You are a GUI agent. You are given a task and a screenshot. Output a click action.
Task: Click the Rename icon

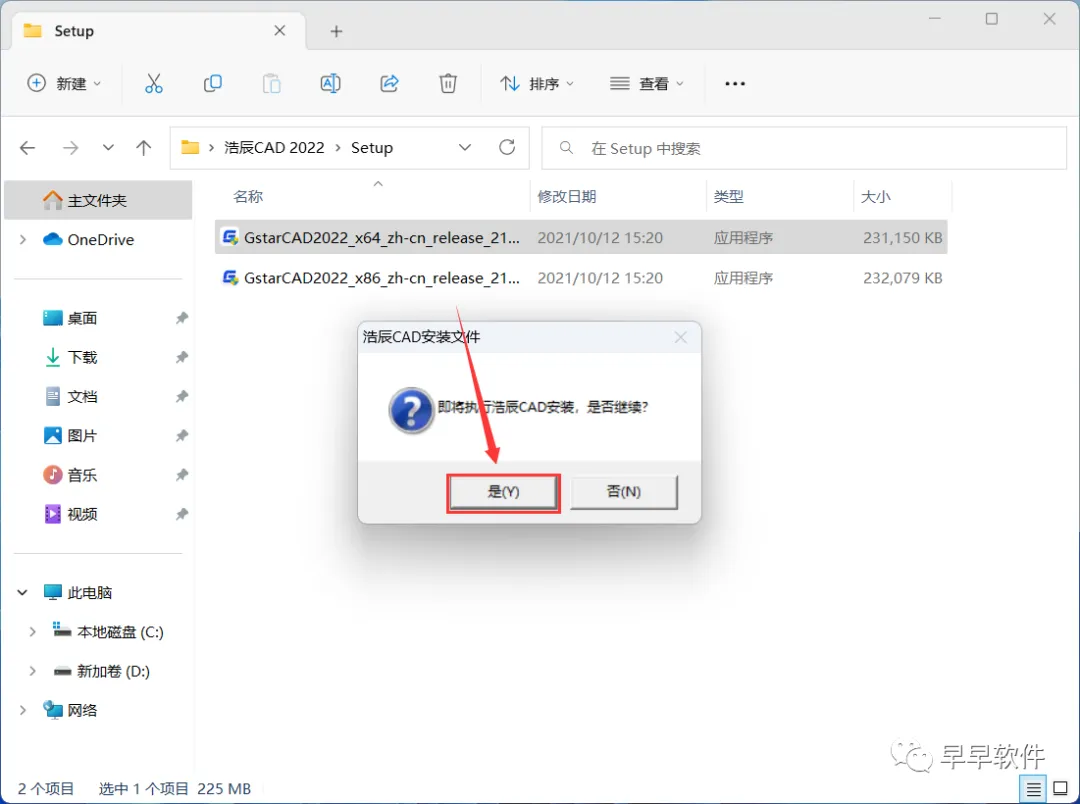[331, 83]
